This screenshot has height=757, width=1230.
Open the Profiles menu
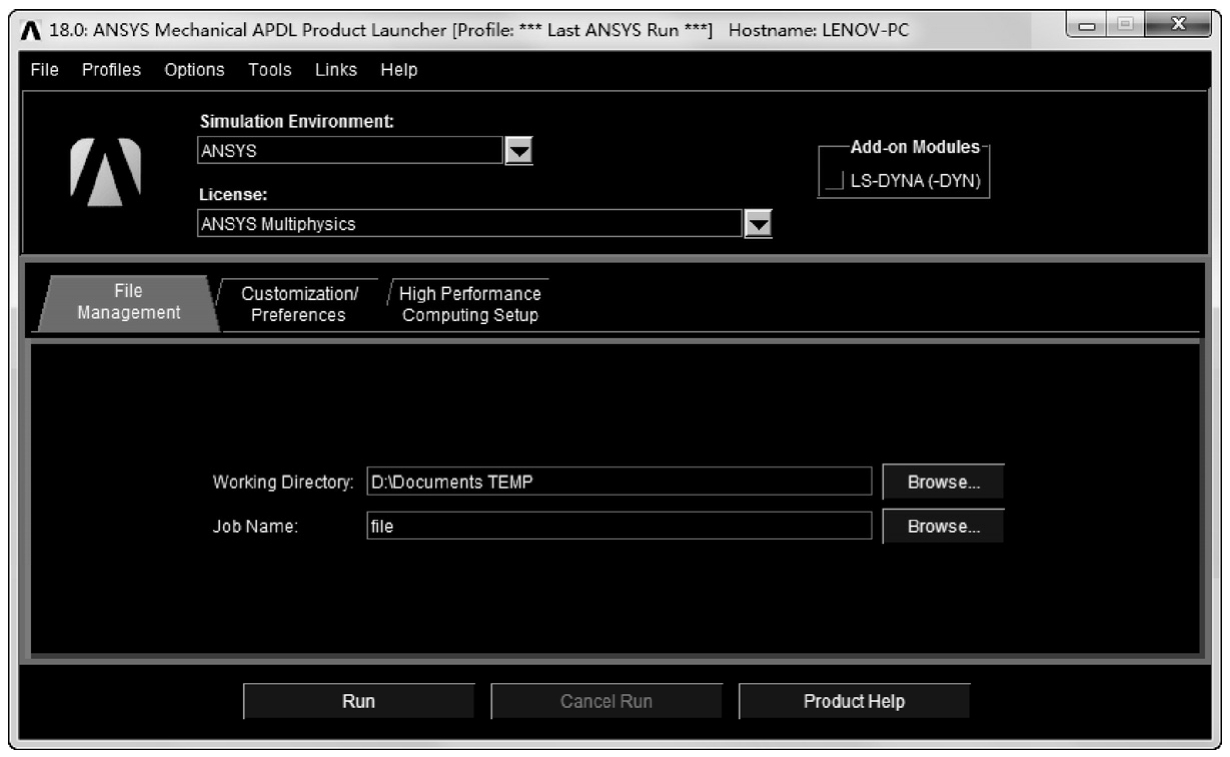(x=111, y=70)
